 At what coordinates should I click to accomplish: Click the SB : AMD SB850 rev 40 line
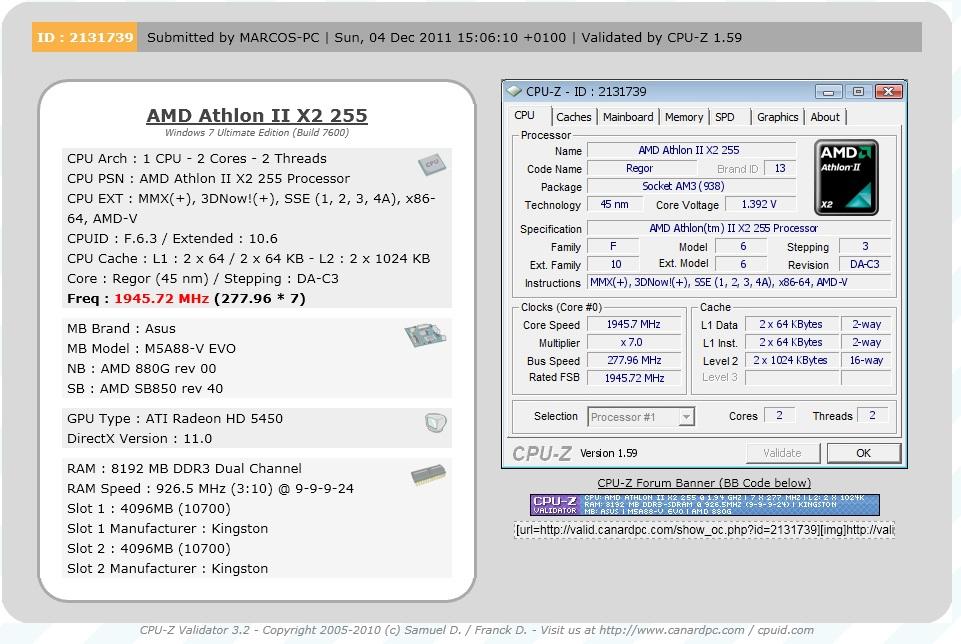click(x=145, y=388)
